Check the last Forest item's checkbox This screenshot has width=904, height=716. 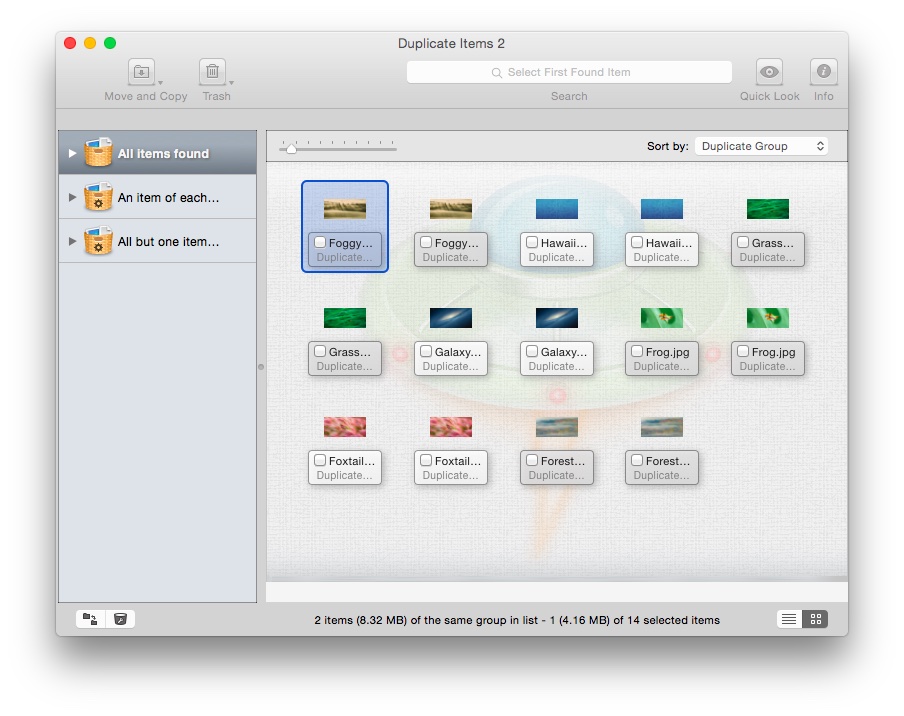637,460
